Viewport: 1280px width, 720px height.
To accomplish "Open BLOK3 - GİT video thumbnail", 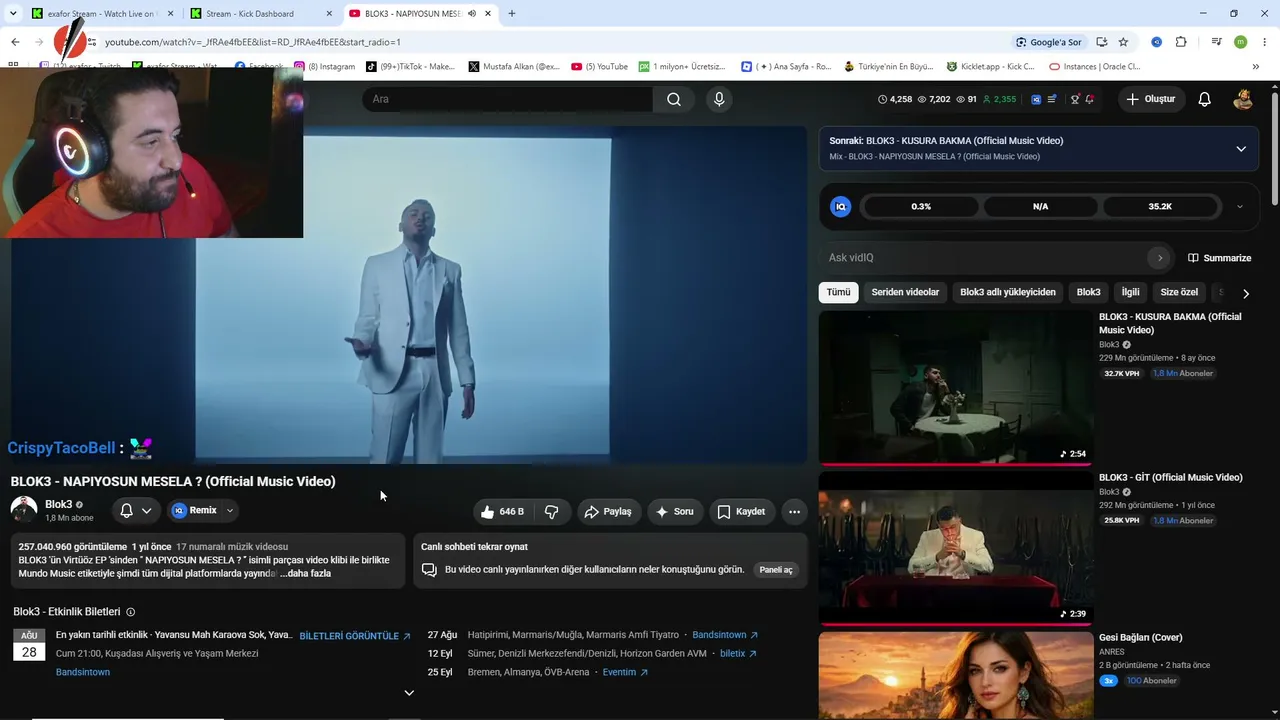I will point(955,548).
